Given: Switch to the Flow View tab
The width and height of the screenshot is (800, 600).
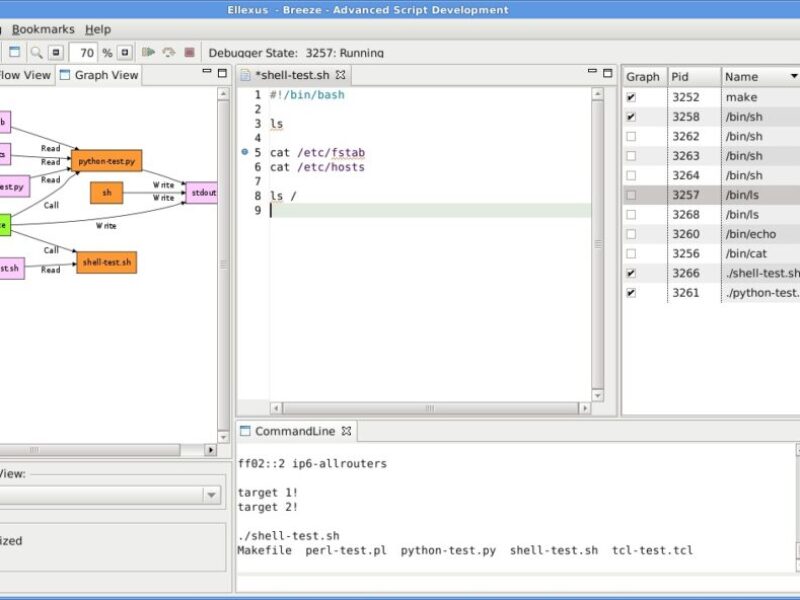Looking at the screenshot, I should (25, 73).
